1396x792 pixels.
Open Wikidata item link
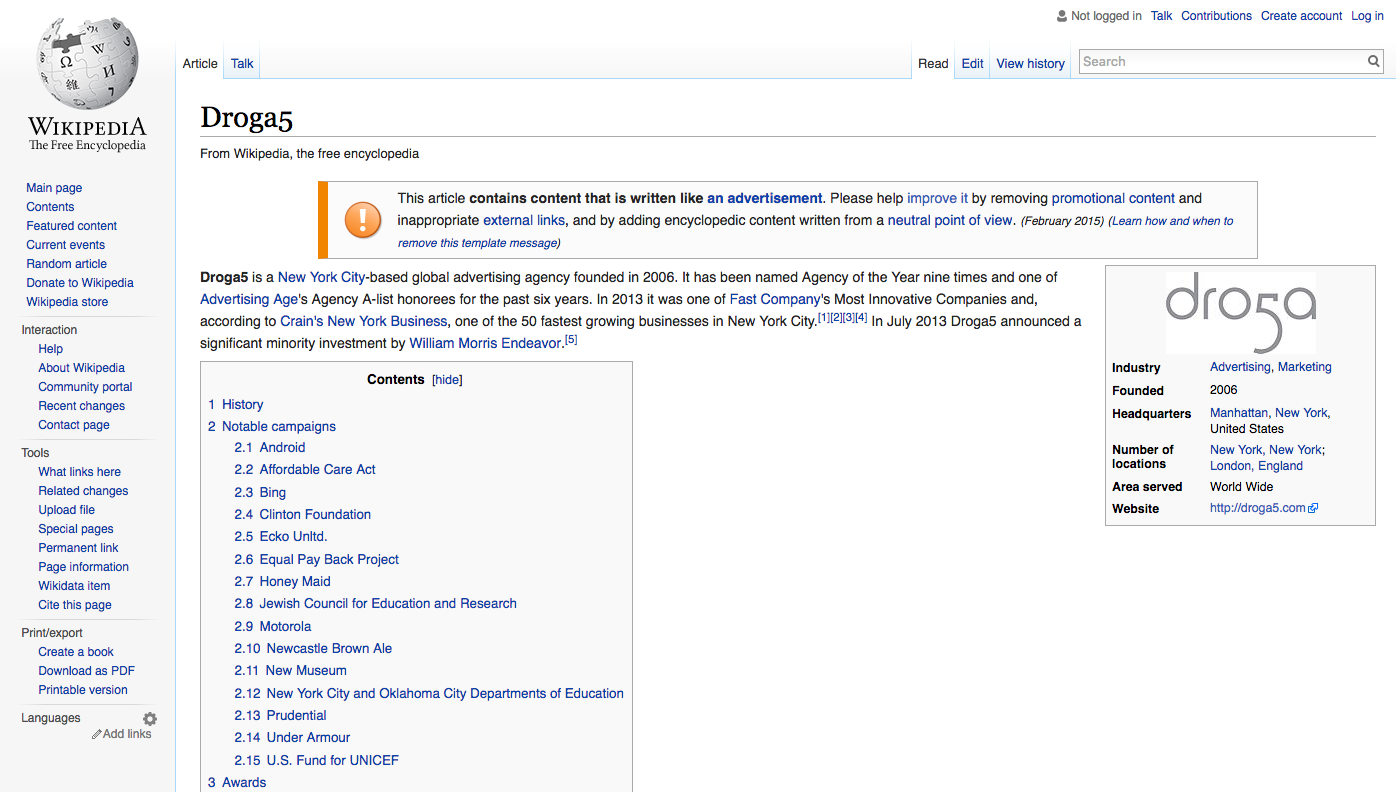(x=74, y=586)
